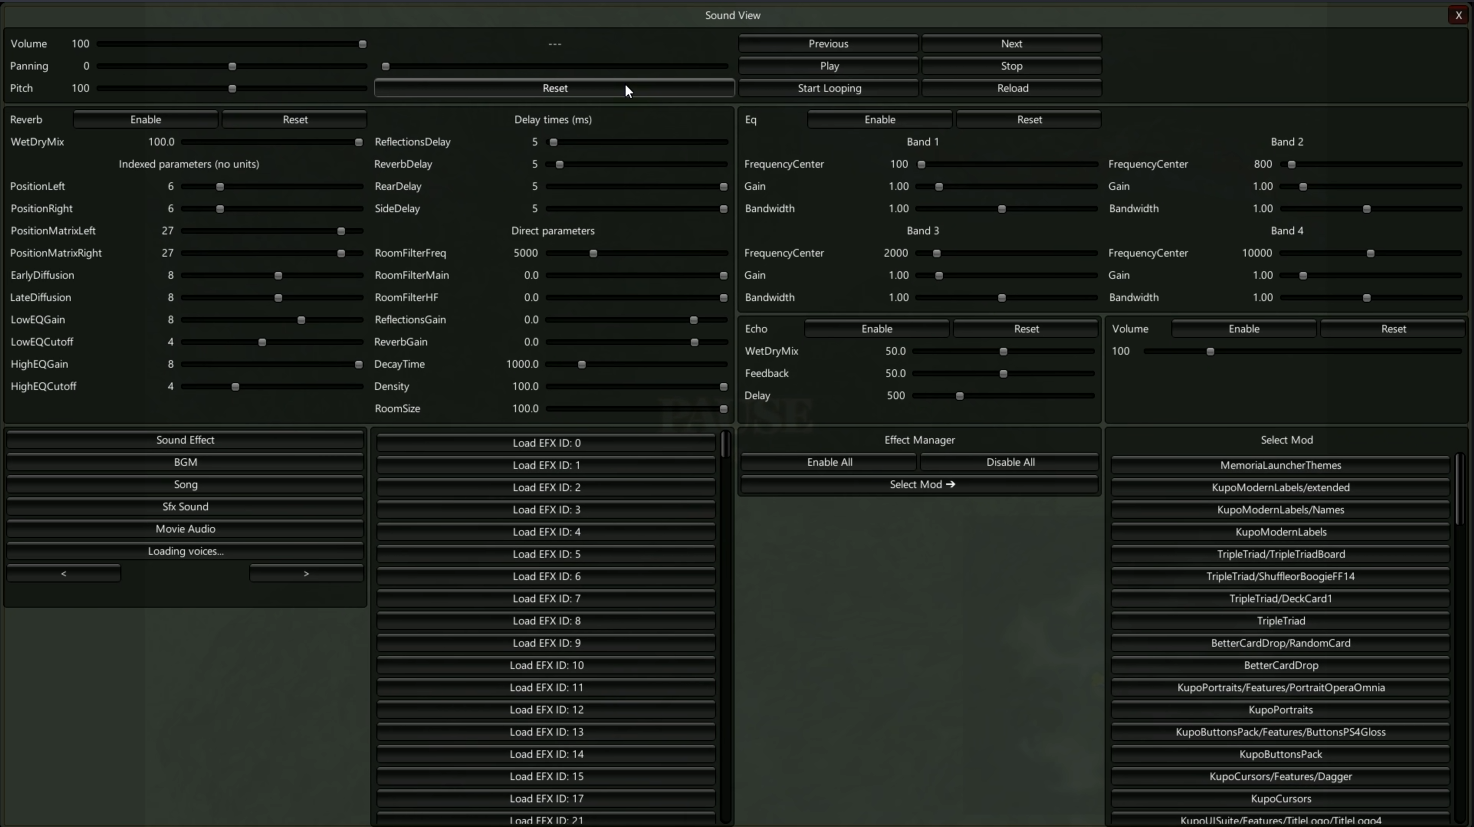1474x827 pixels.
Task: Select the Sfx Sound category
Action: tap(185, 507)
